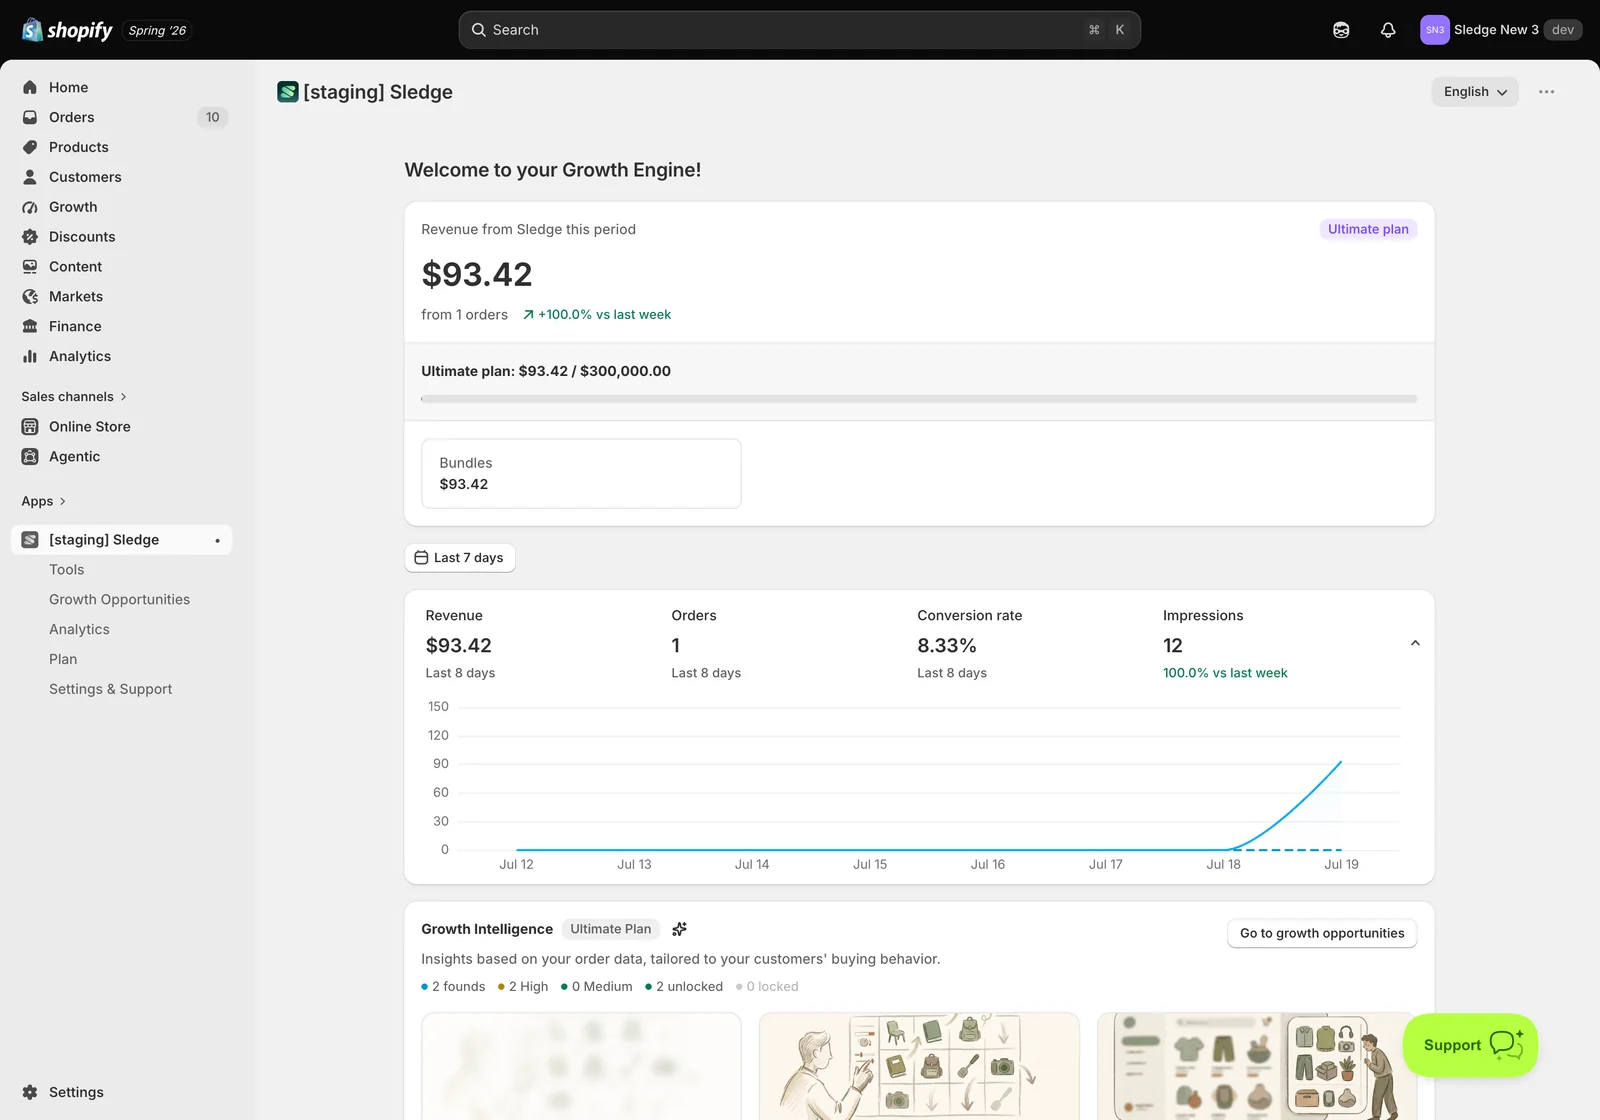This screenshot has height=1120, width=1600.
Task: Click the Growth gauge icon
Action: click(30, 207)
